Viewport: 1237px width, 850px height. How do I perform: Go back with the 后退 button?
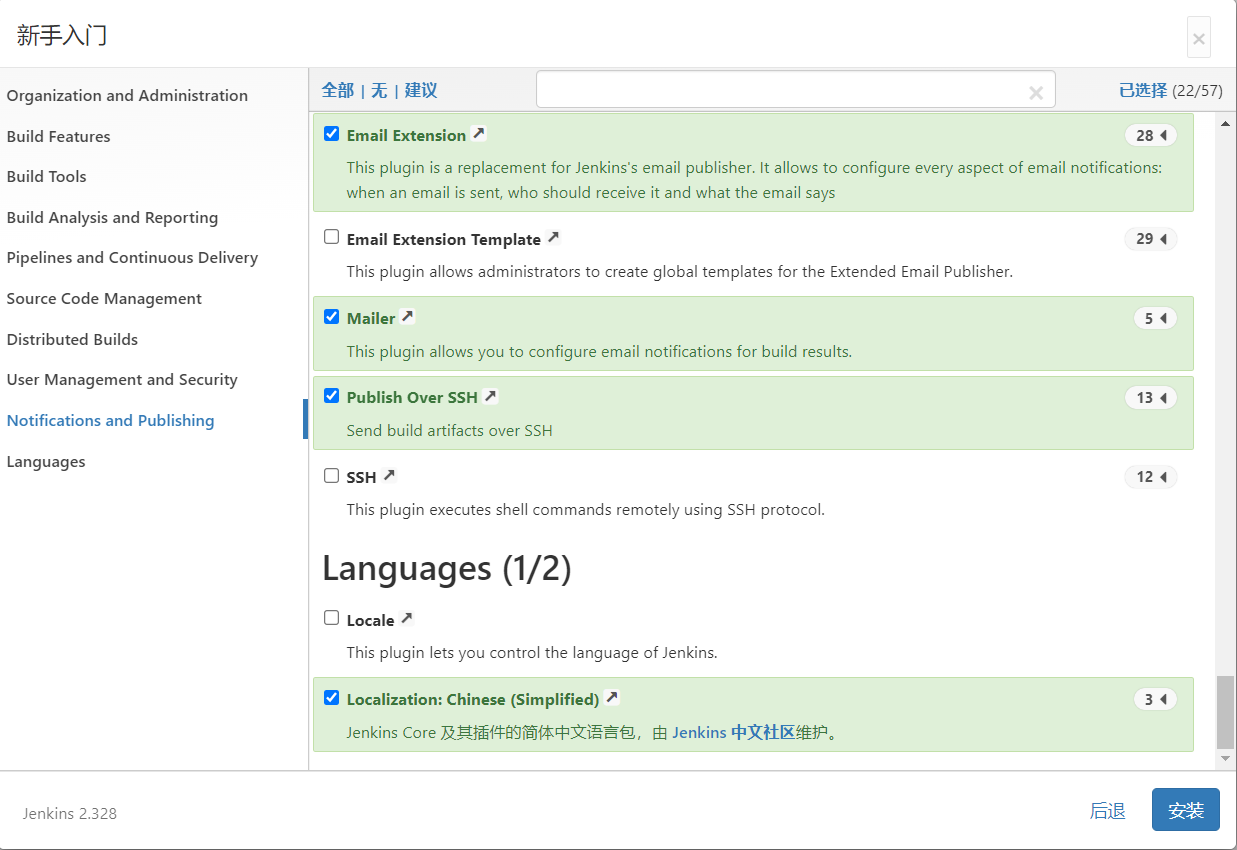pos(1107,810)
